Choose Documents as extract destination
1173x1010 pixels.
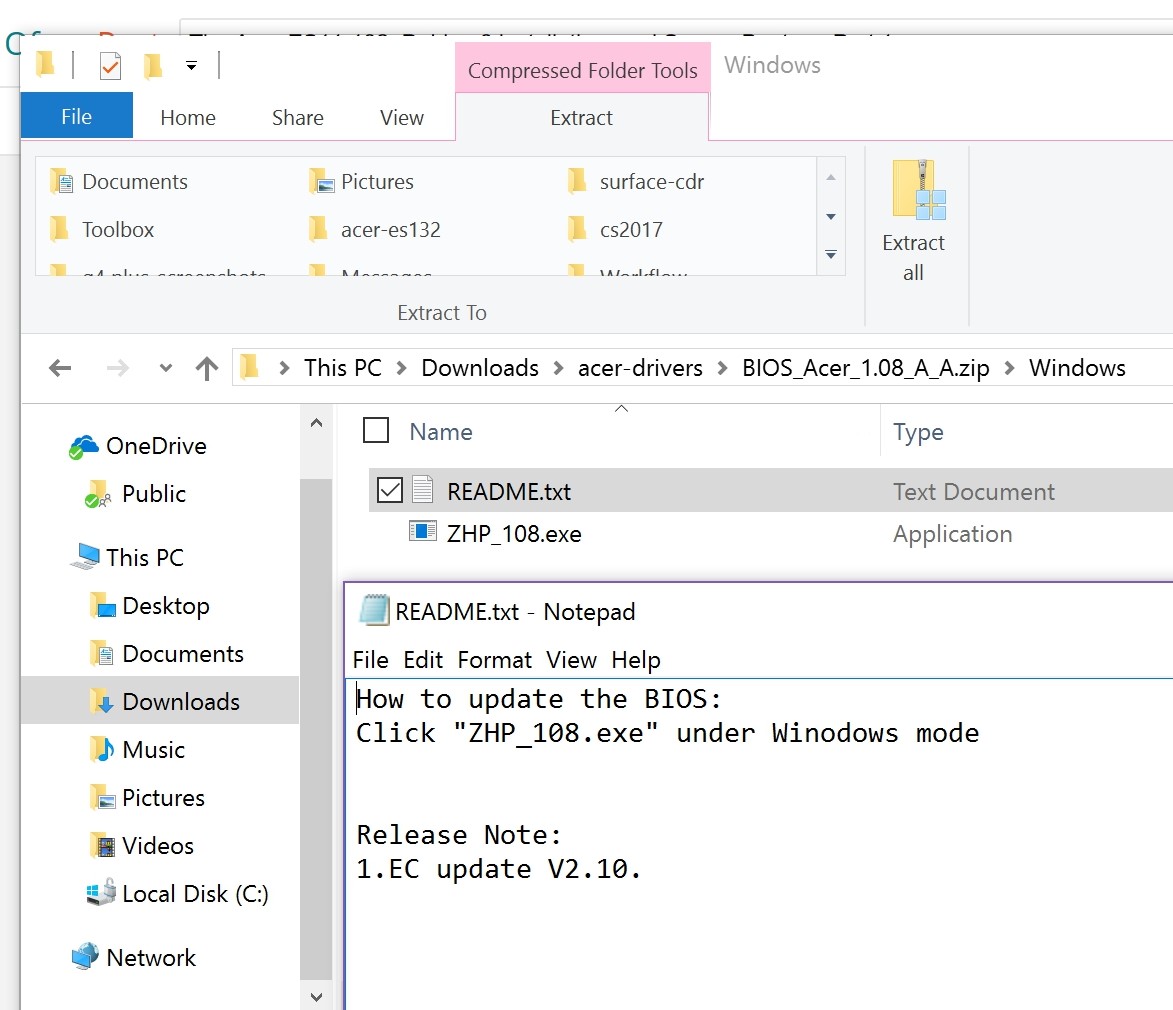point(120,182)
